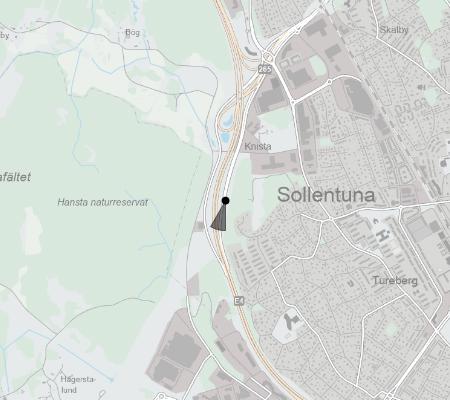
Task: Click the Y-shaped building south of Sollentuna
Action: (x=292, y=320)
